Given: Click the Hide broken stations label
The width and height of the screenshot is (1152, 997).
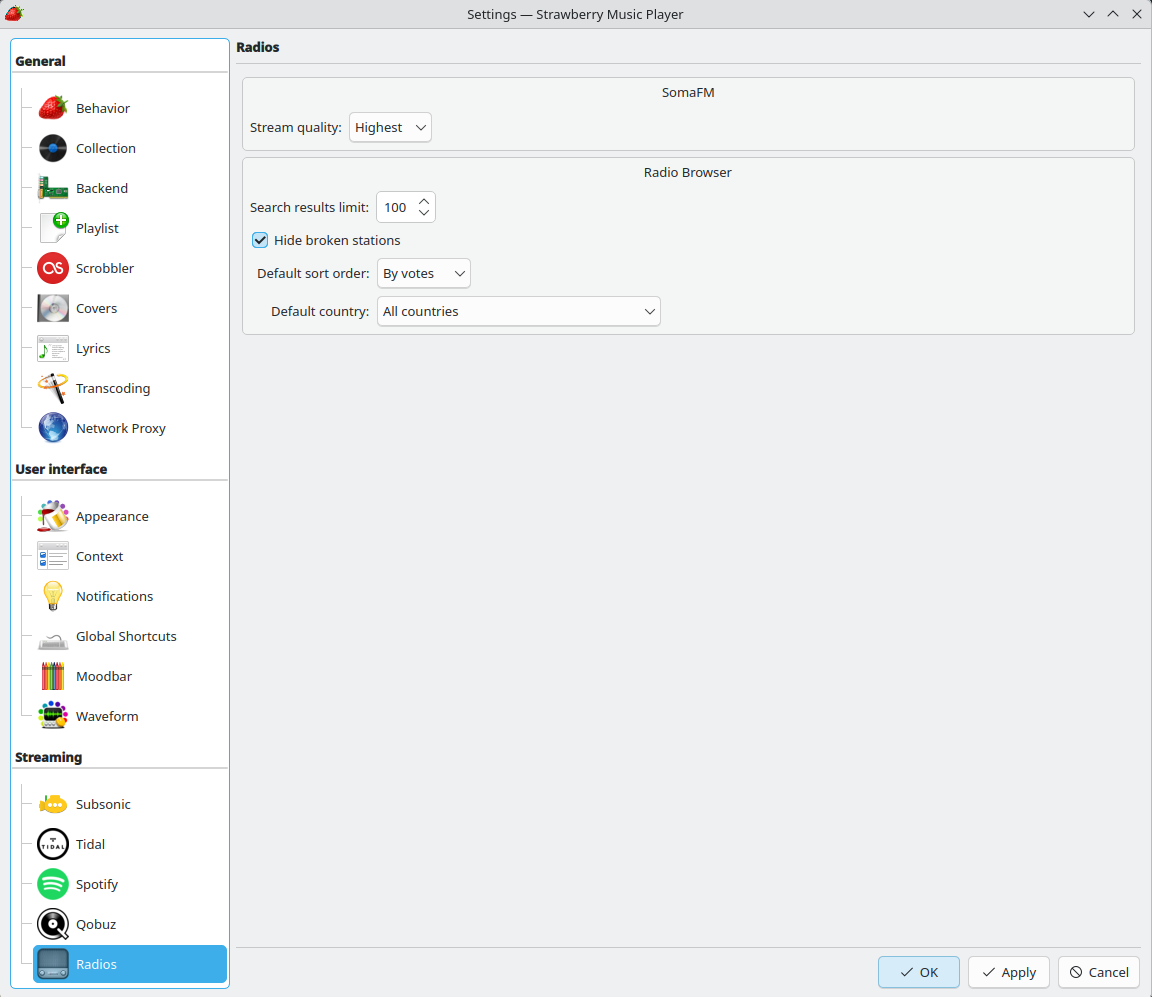Looking at the screenshot, I should (x=337, y=240).
